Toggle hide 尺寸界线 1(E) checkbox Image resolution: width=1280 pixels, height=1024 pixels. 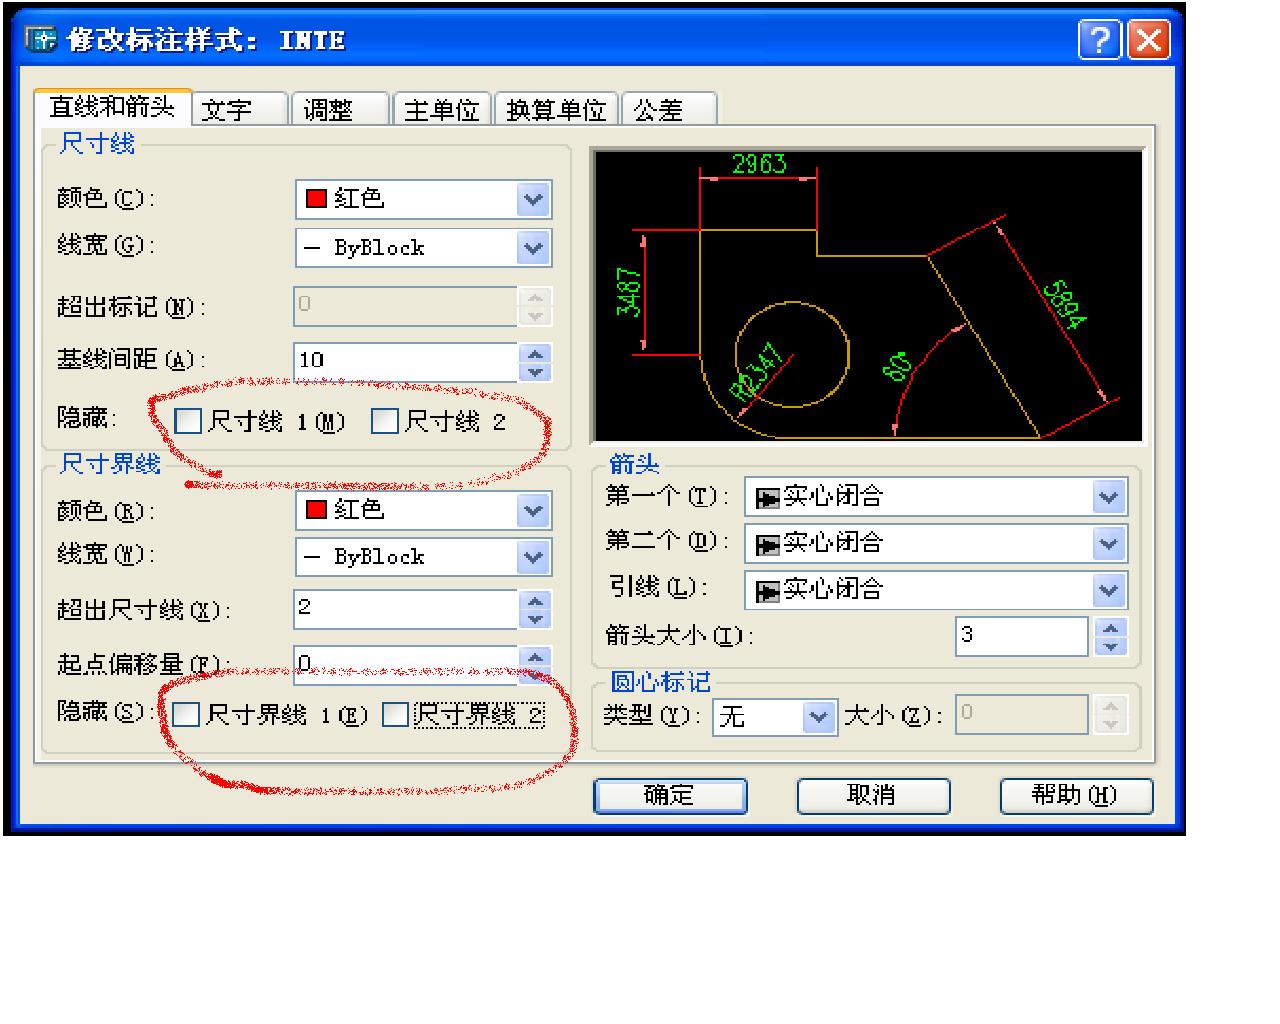tap(186, 714)
